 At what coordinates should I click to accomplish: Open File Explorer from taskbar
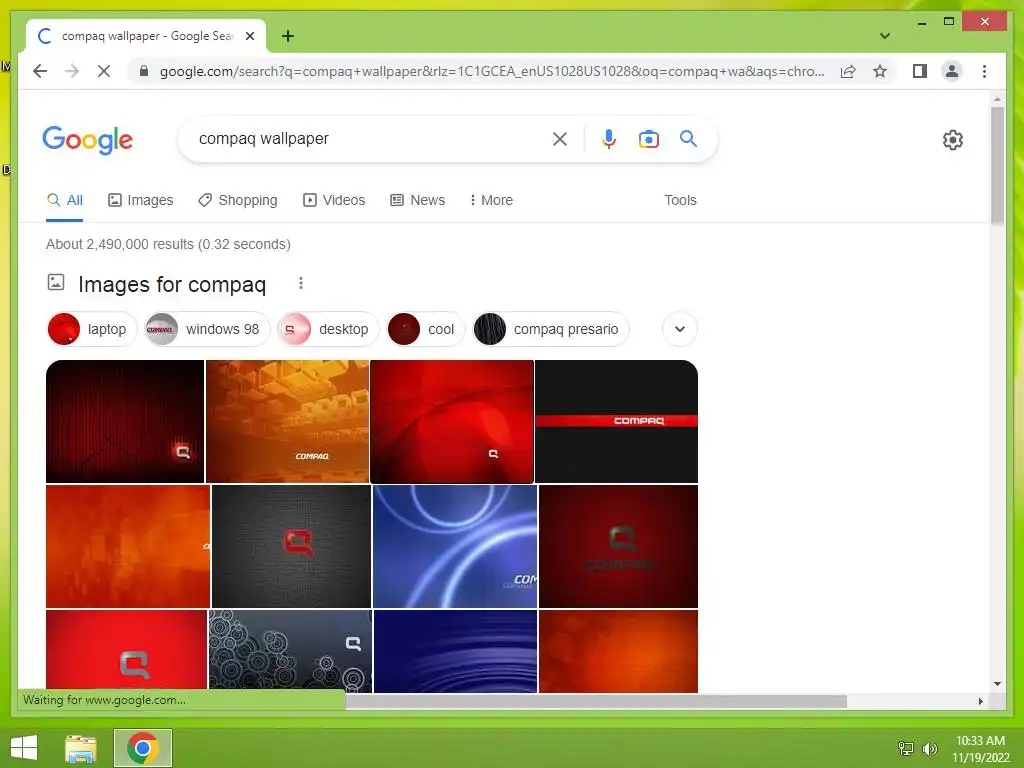point(81,748)
